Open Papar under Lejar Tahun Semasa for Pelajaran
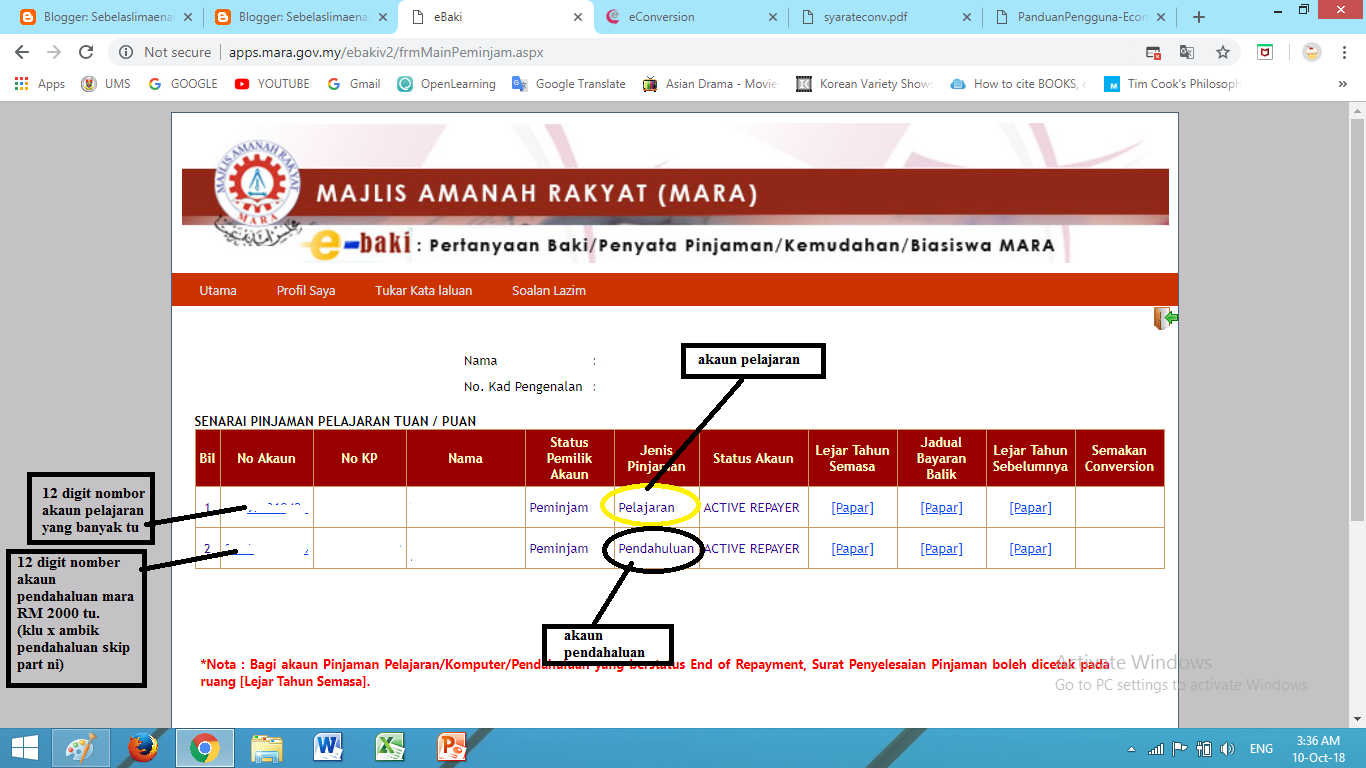This screenshot has width=1366, height=768. [852, 508]
